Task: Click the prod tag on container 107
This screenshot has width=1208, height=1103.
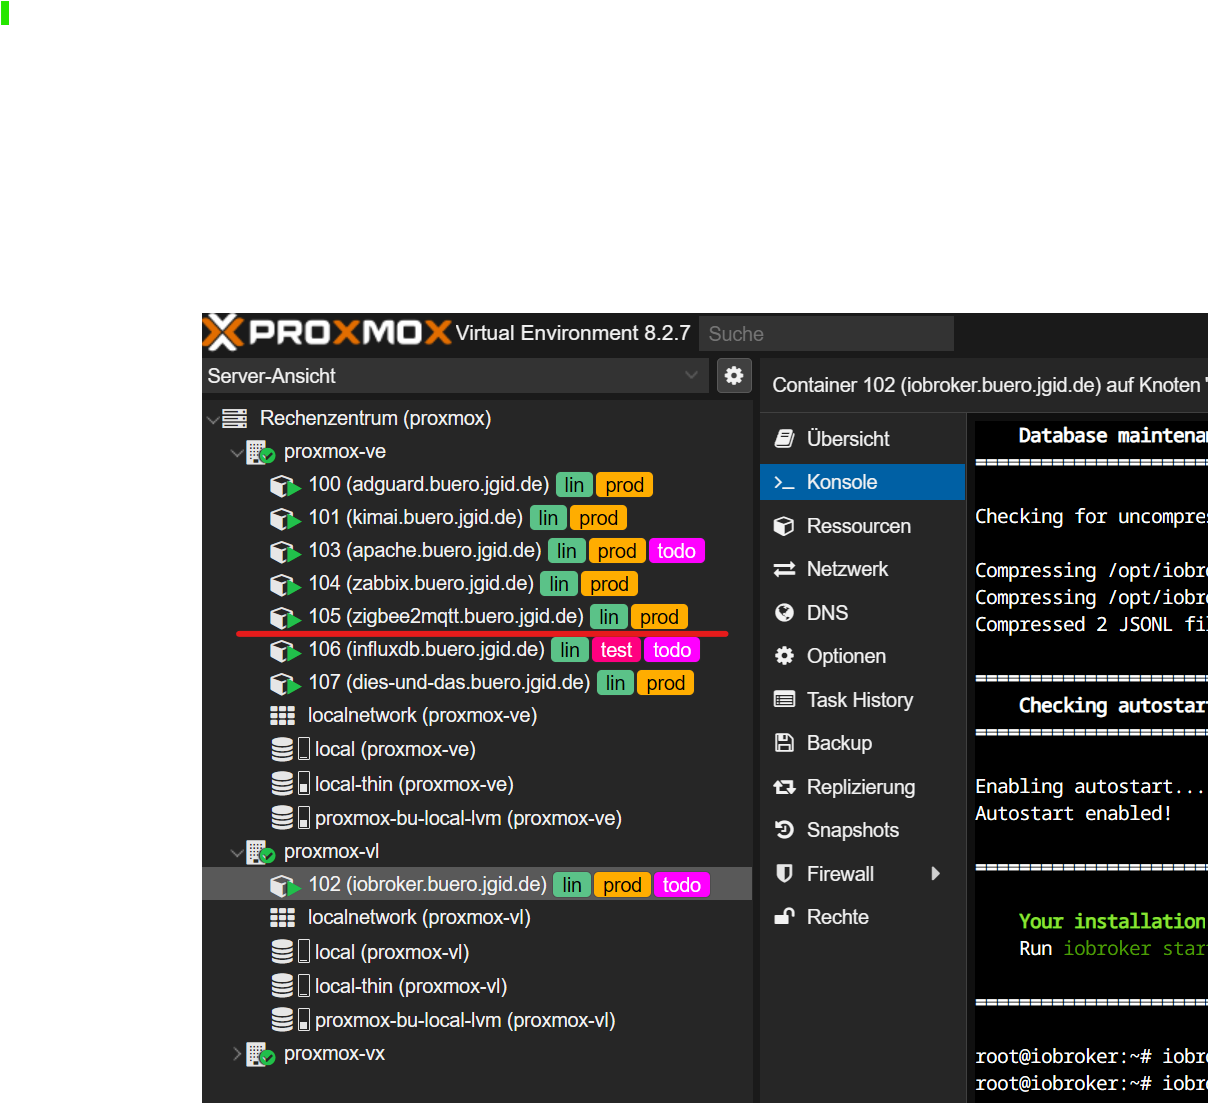Action: 666,683
